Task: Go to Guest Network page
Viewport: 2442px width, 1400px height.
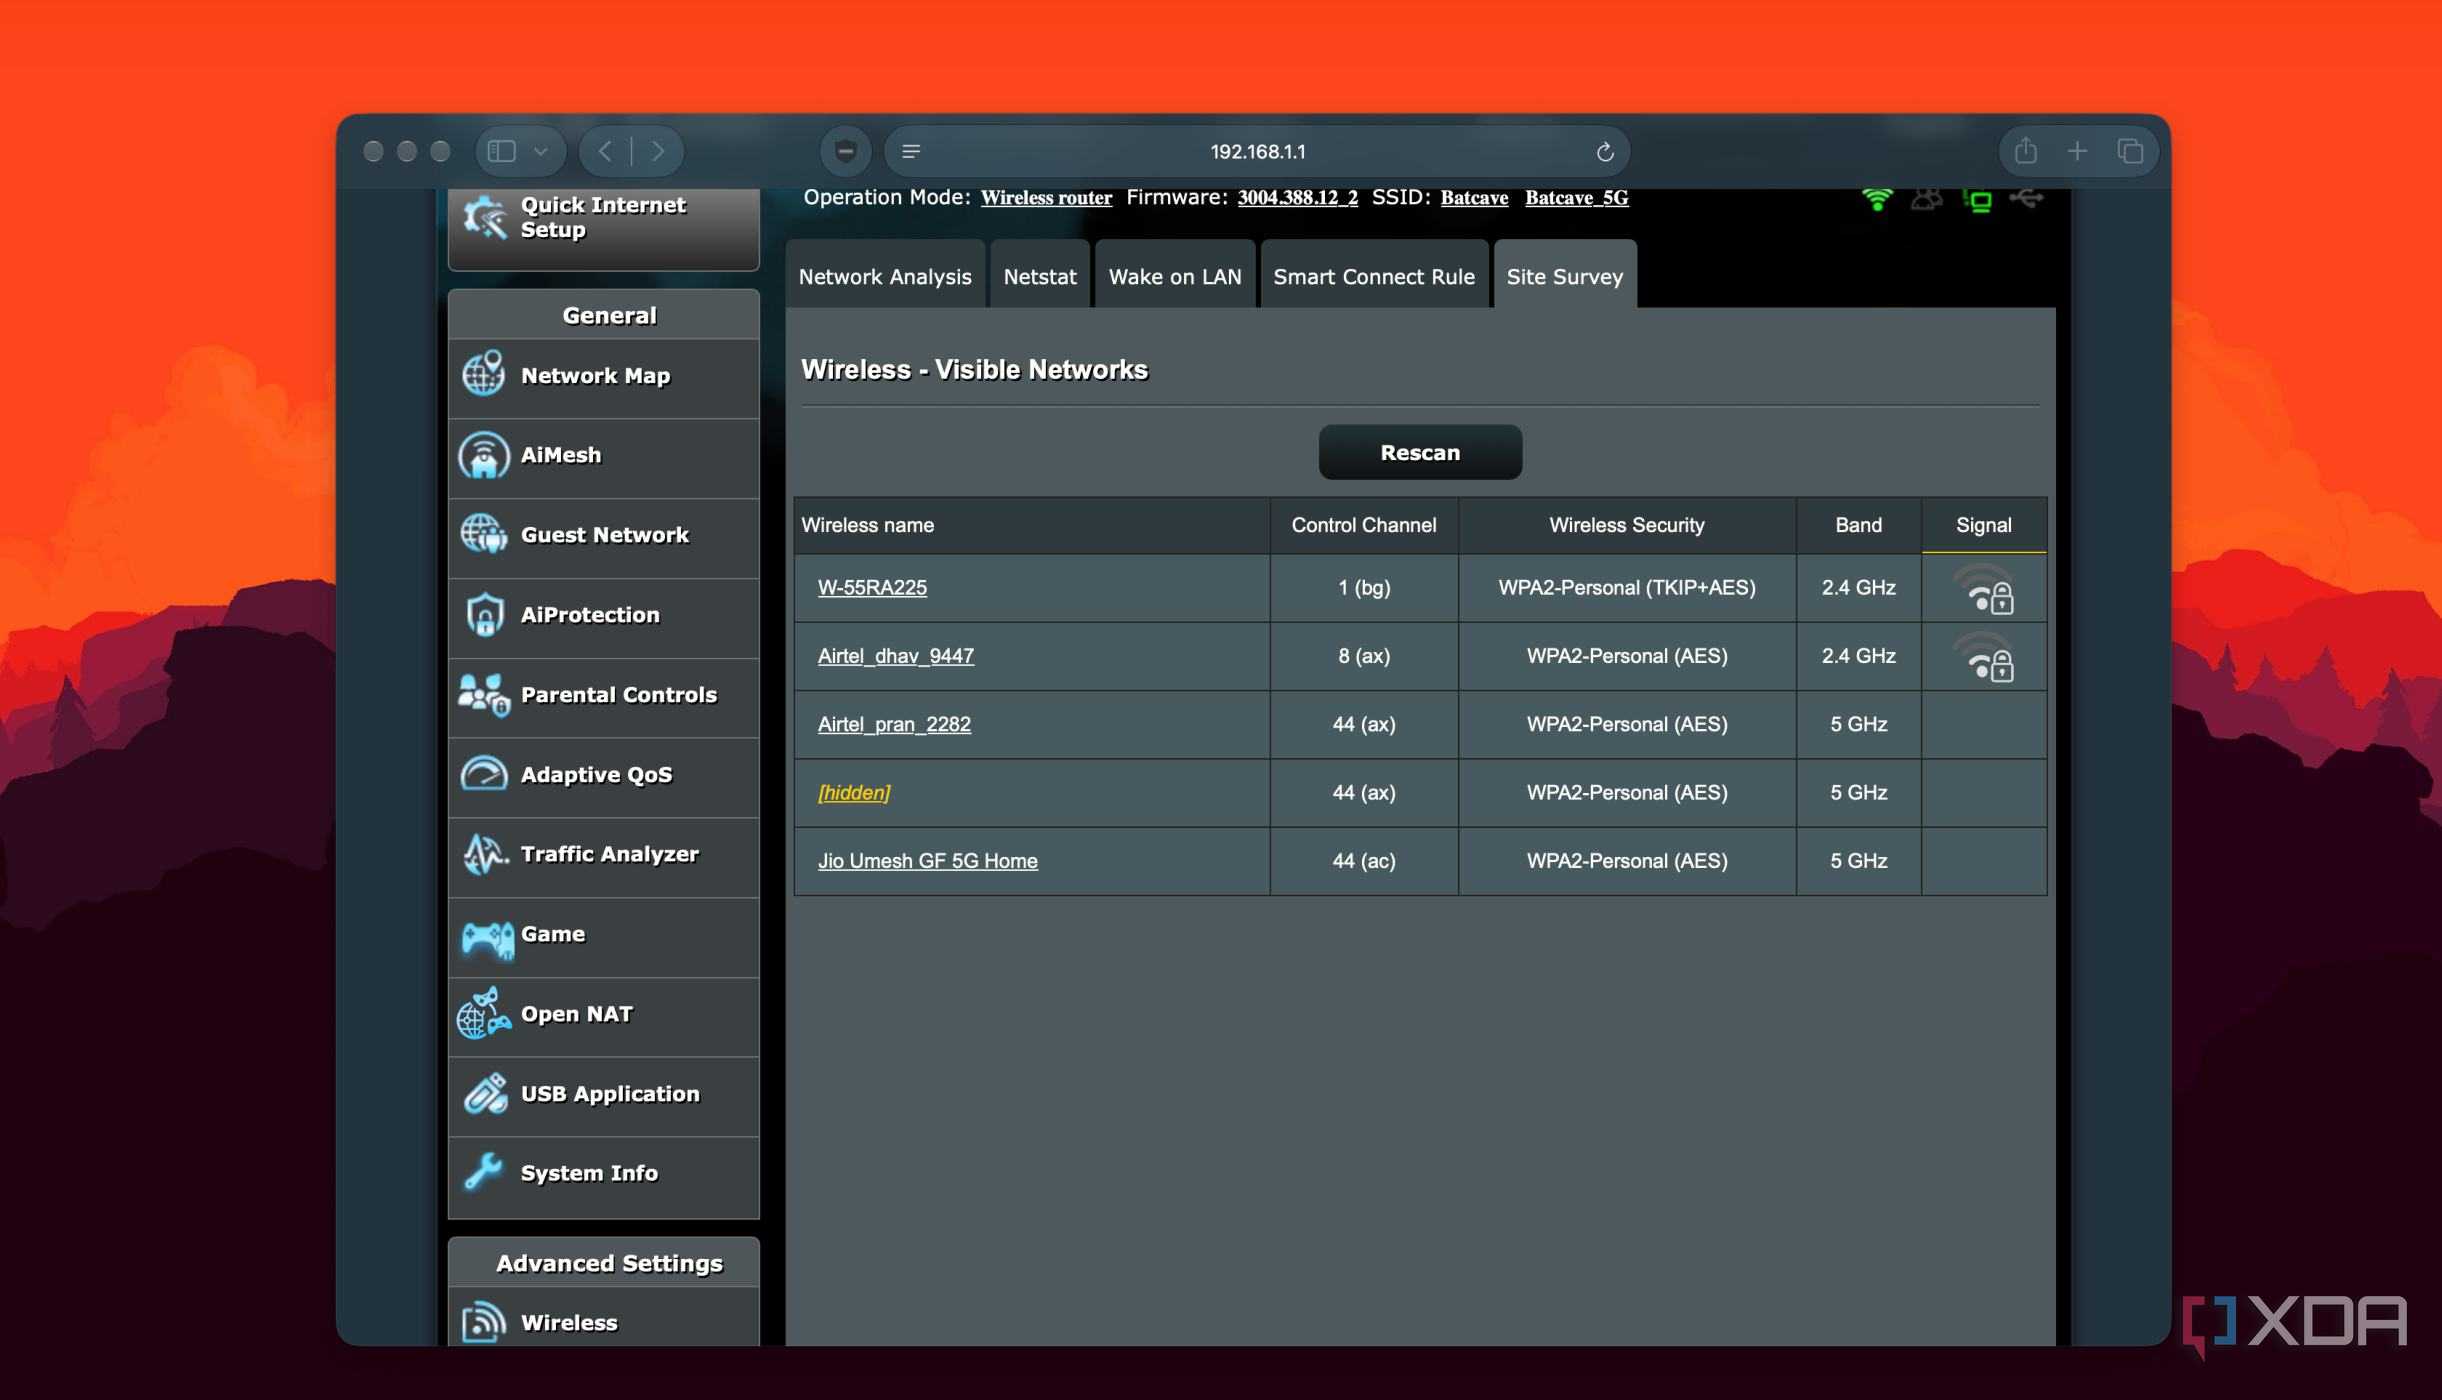Action: [x=603, y=536]
